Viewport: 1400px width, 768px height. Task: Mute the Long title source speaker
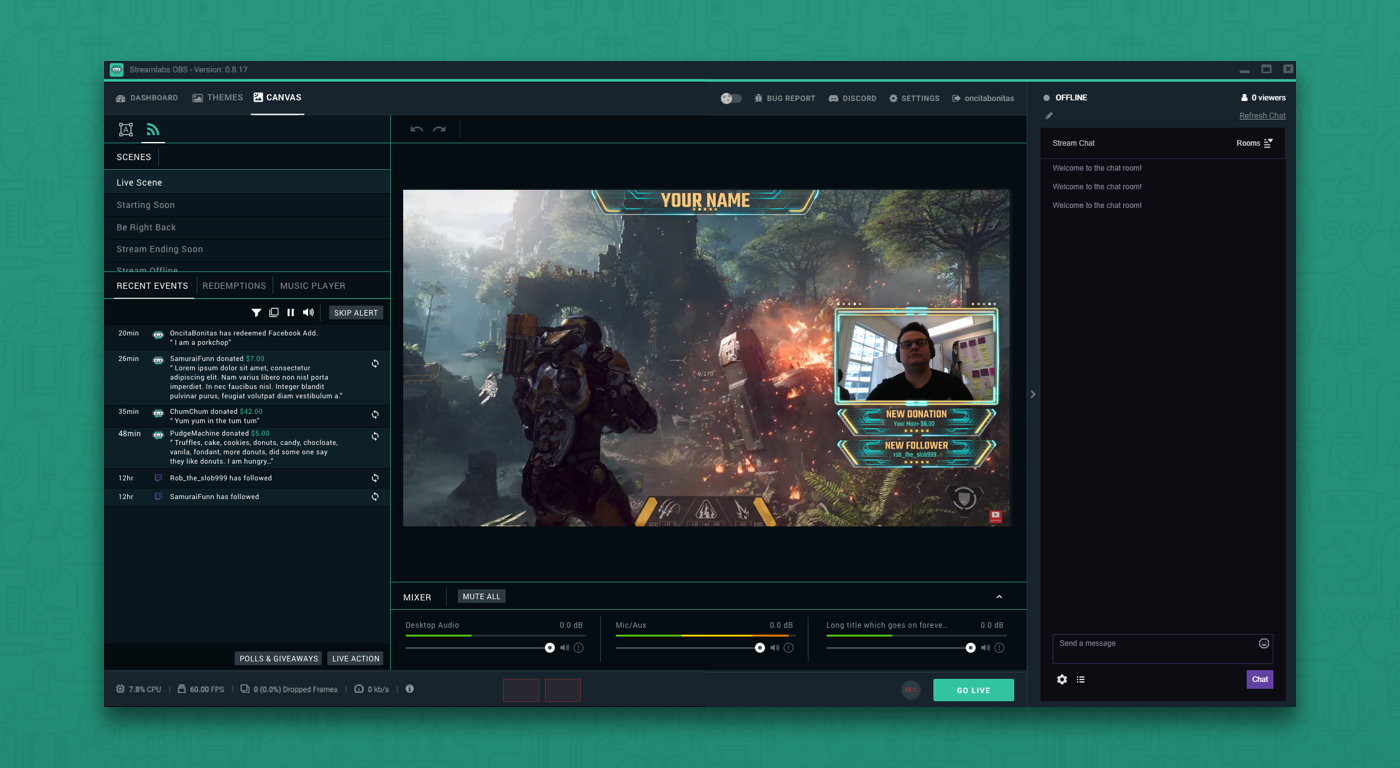(985, 648)
